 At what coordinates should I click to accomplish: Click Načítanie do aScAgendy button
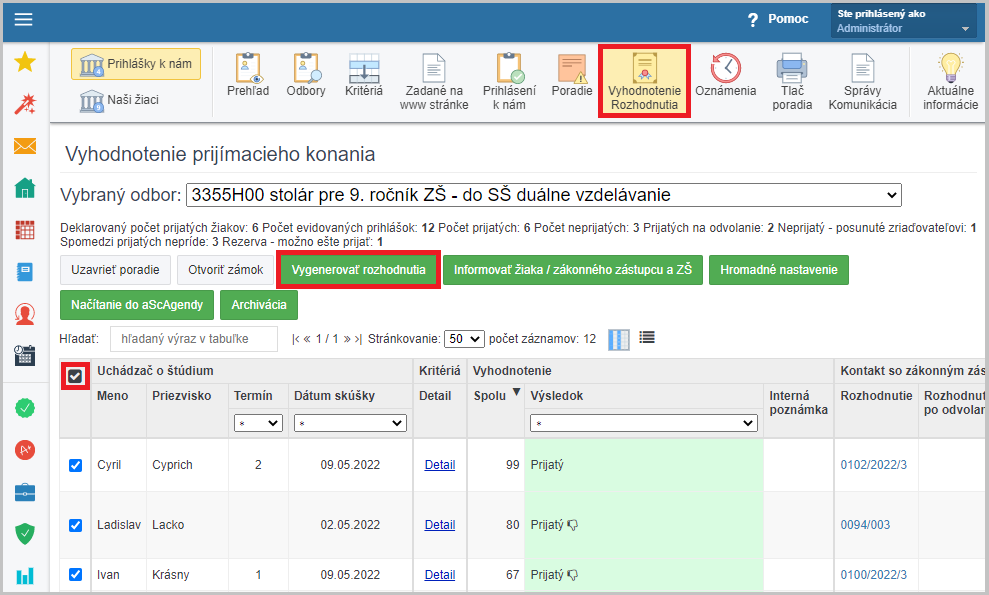pyautogui.click(x=137, y=305)
